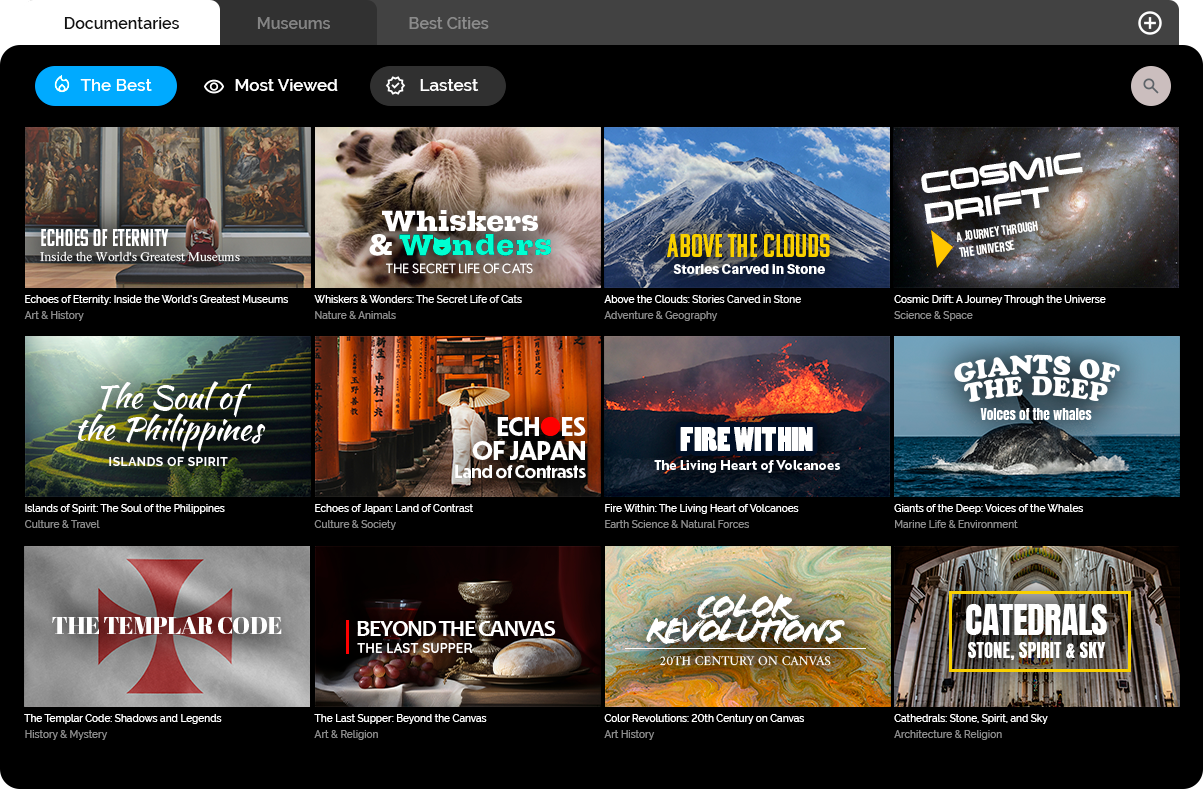1203x789 pixels.
Task: Click the 'Adventure & Geography' category label
Action: 661,315
